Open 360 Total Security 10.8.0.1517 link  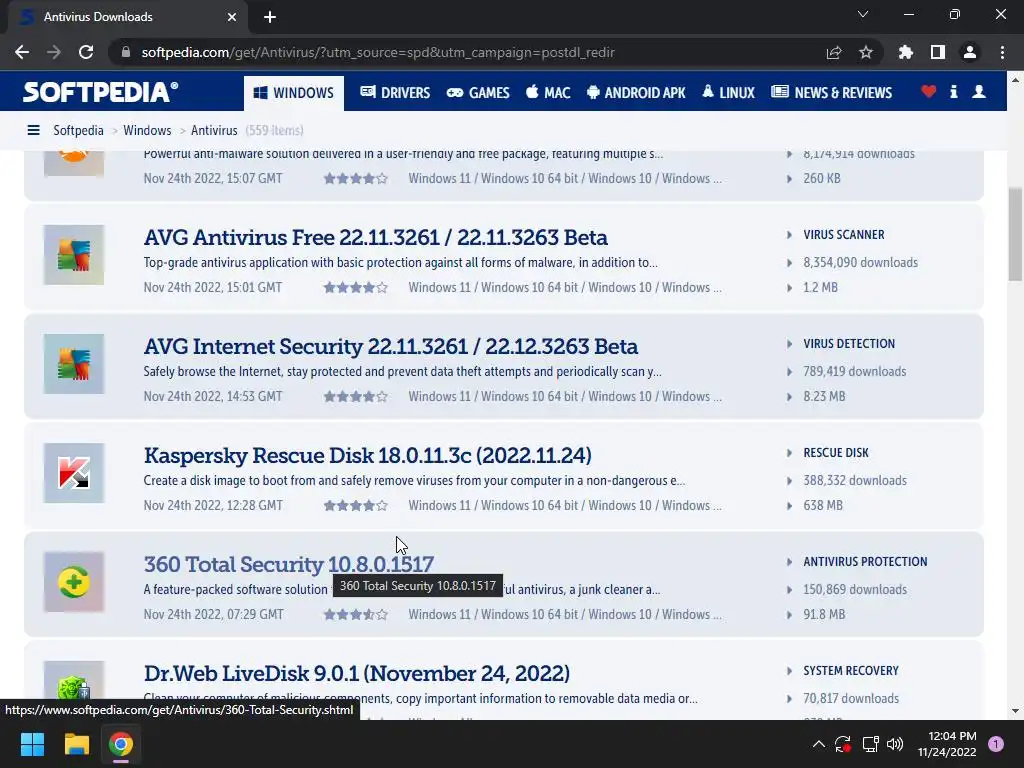coord(289,564)
